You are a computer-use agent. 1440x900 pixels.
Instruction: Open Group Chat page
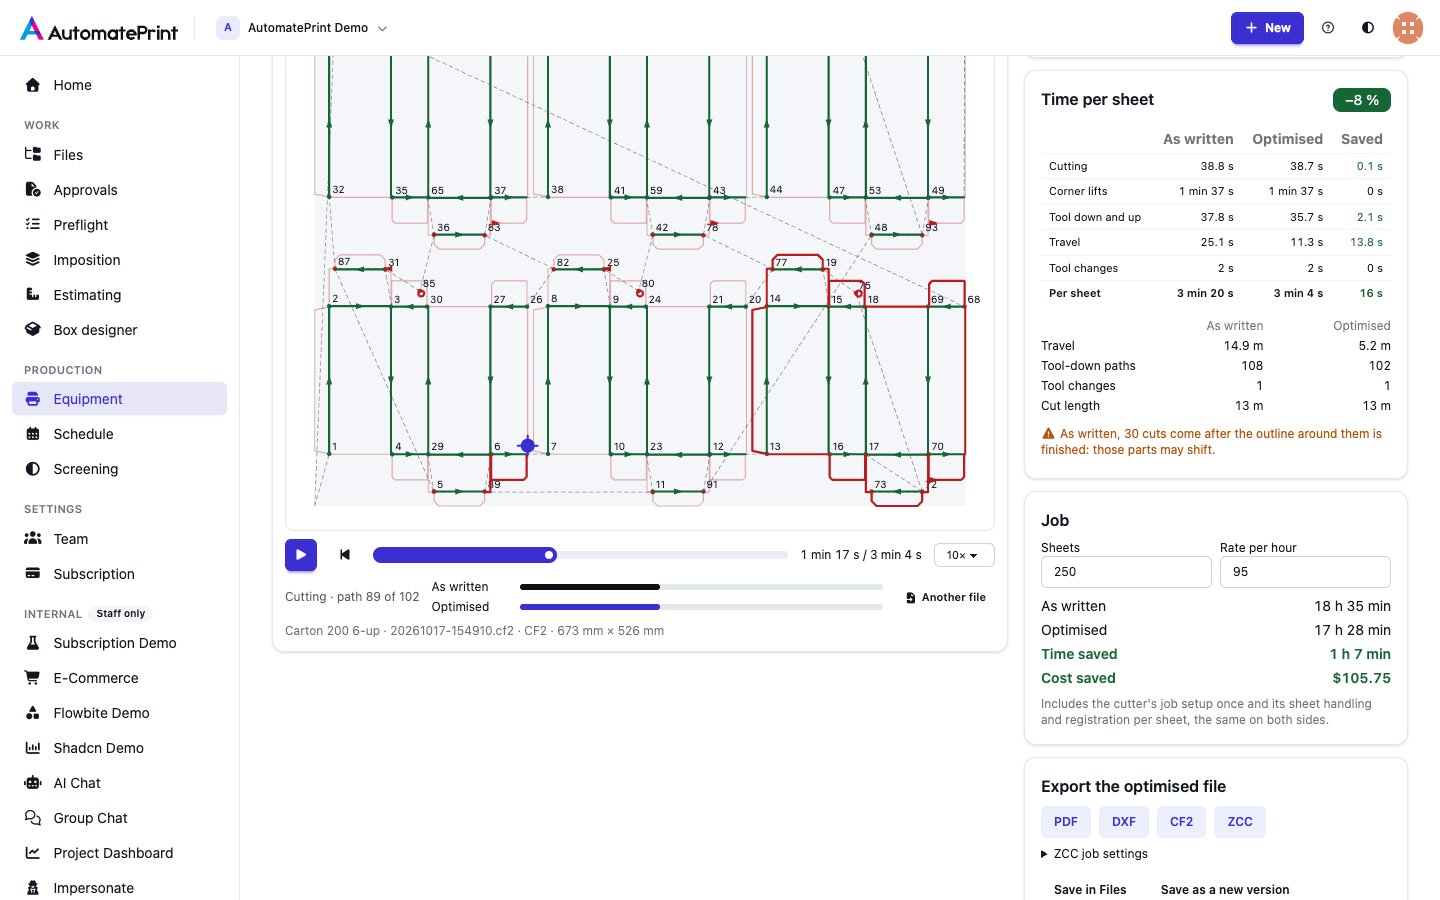(x=120, y=818)
